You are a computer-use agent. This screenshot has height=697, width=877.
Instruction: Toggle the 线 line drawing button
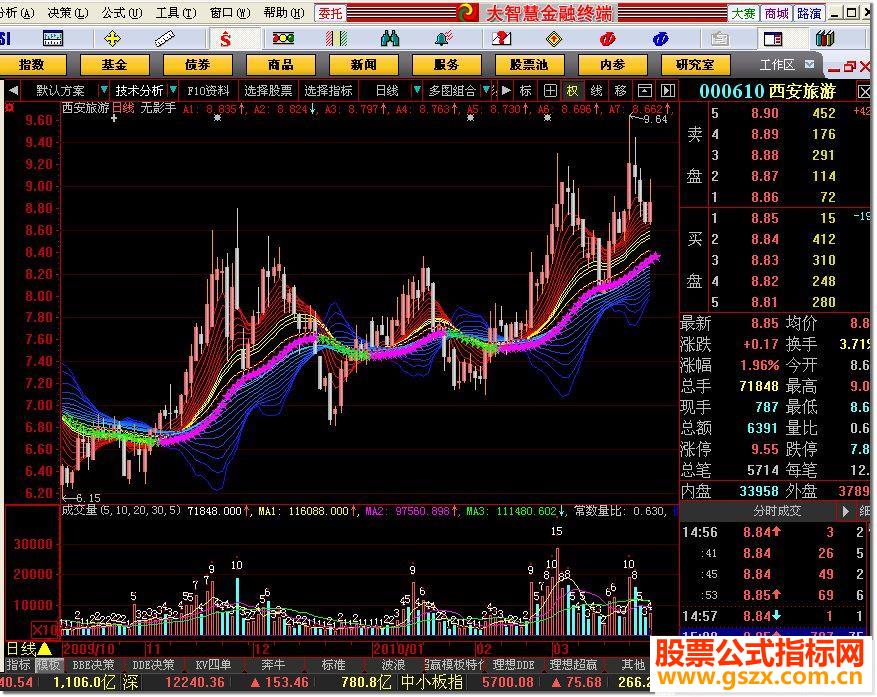click(x=597, y=90)
